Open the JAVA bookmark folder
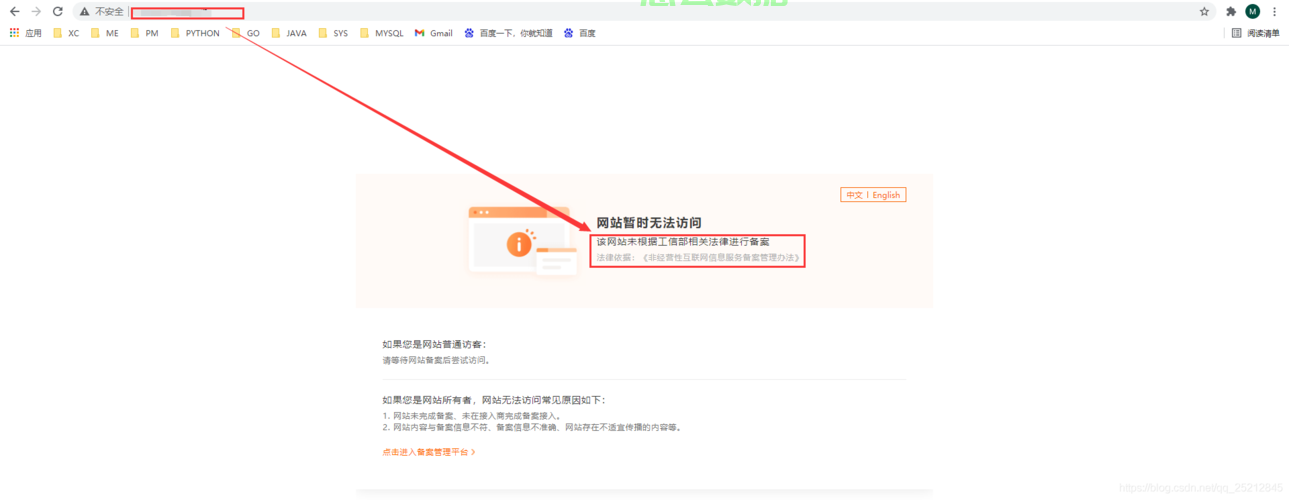Image resolution: width=1289 pixels, height=500 pixels. (289, 33)
